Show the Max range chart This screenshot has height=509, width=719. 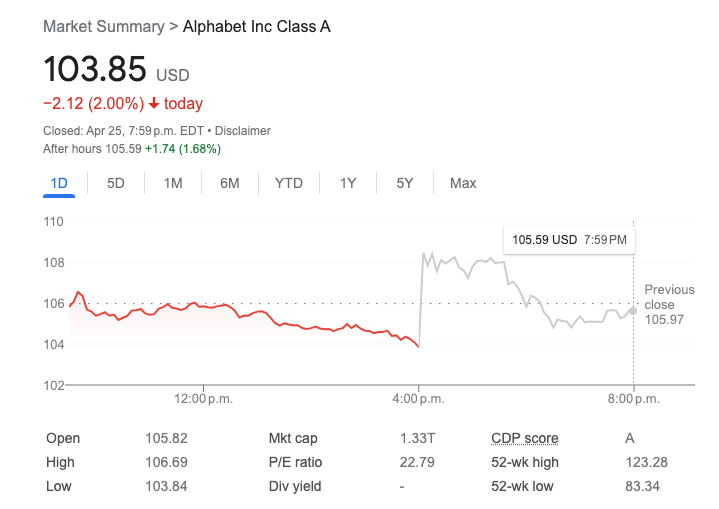(463, 183)
